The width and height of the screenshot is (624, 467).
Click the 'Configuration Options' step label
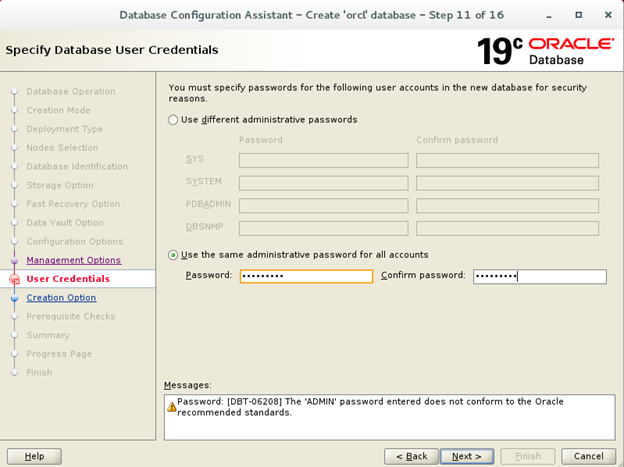click(75, 241)
